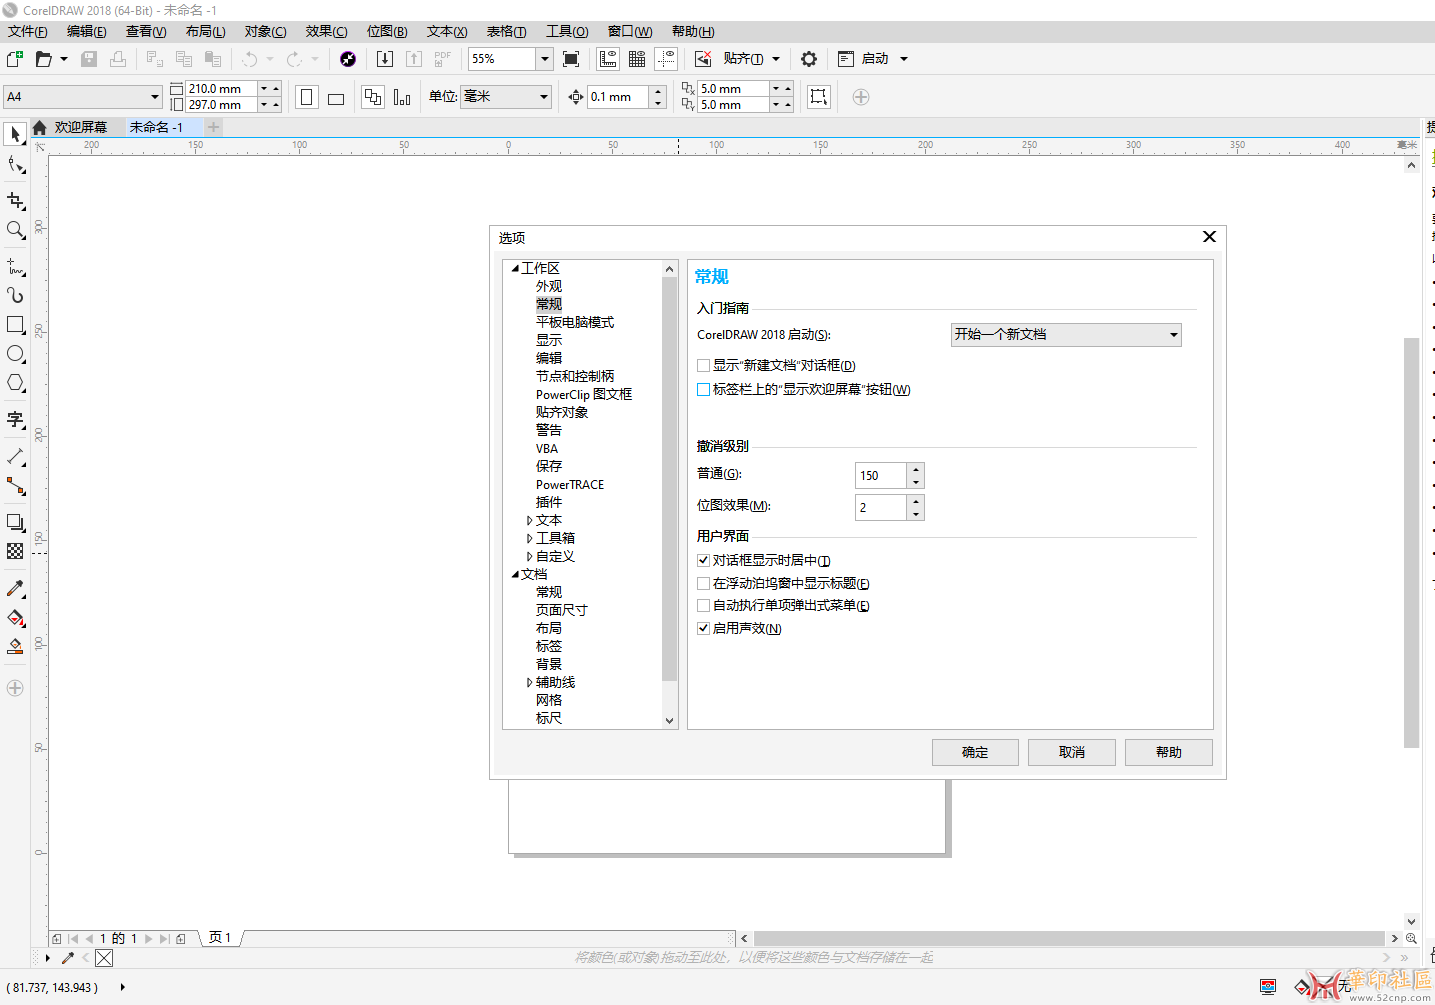1435x1005 pixels.
Task: Open the zoom level 55% dropdown
Action: (545, 59)
